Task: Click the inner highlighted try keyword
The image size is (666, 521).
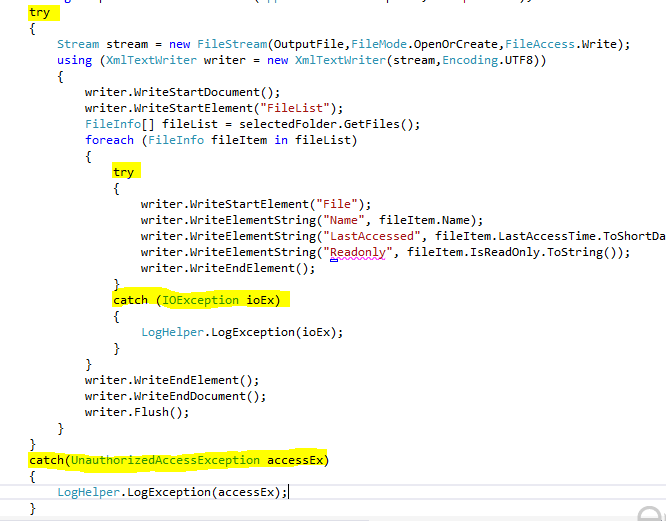Action: point(124,172)
